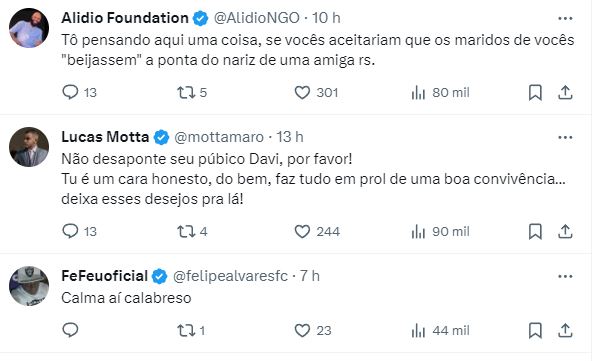Reply to the FeFeuoficial tweet
This screenshot has width=603, height=361.
coord(70,330)
